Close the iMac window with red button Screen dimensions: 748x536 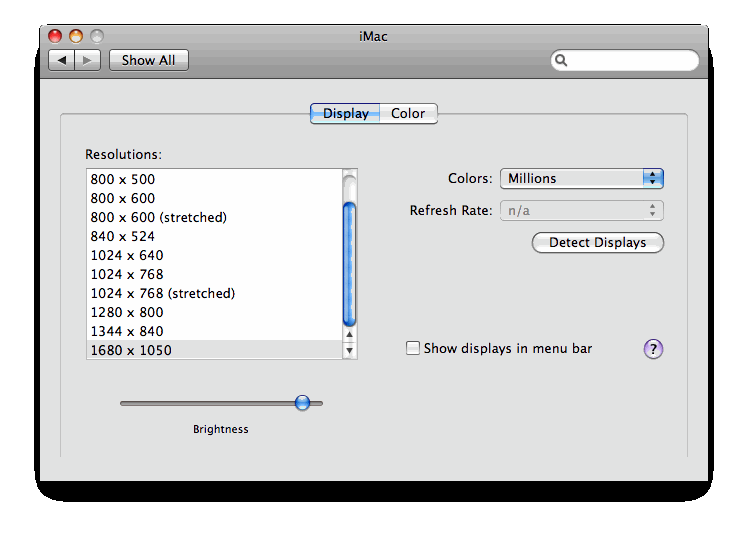click(55, 36)
